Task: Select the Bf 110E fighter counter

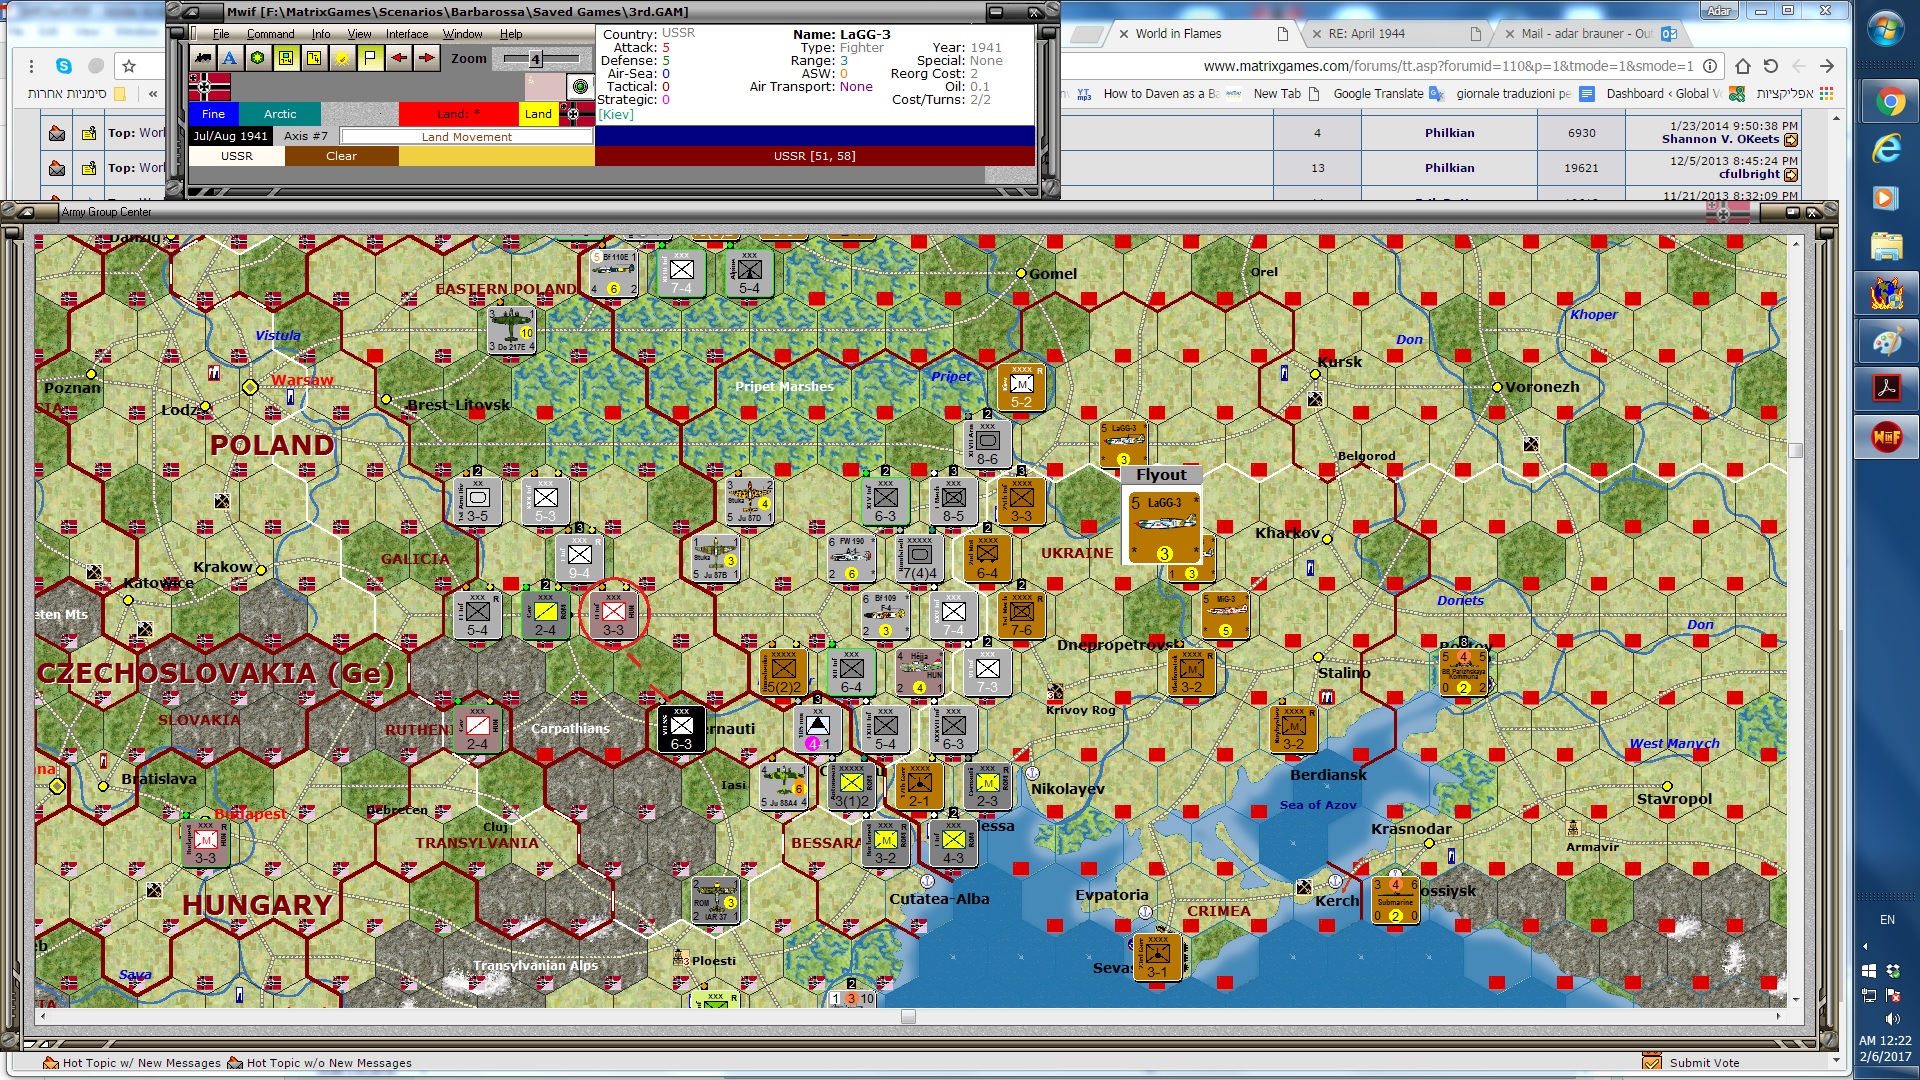Action: point(613,273)
